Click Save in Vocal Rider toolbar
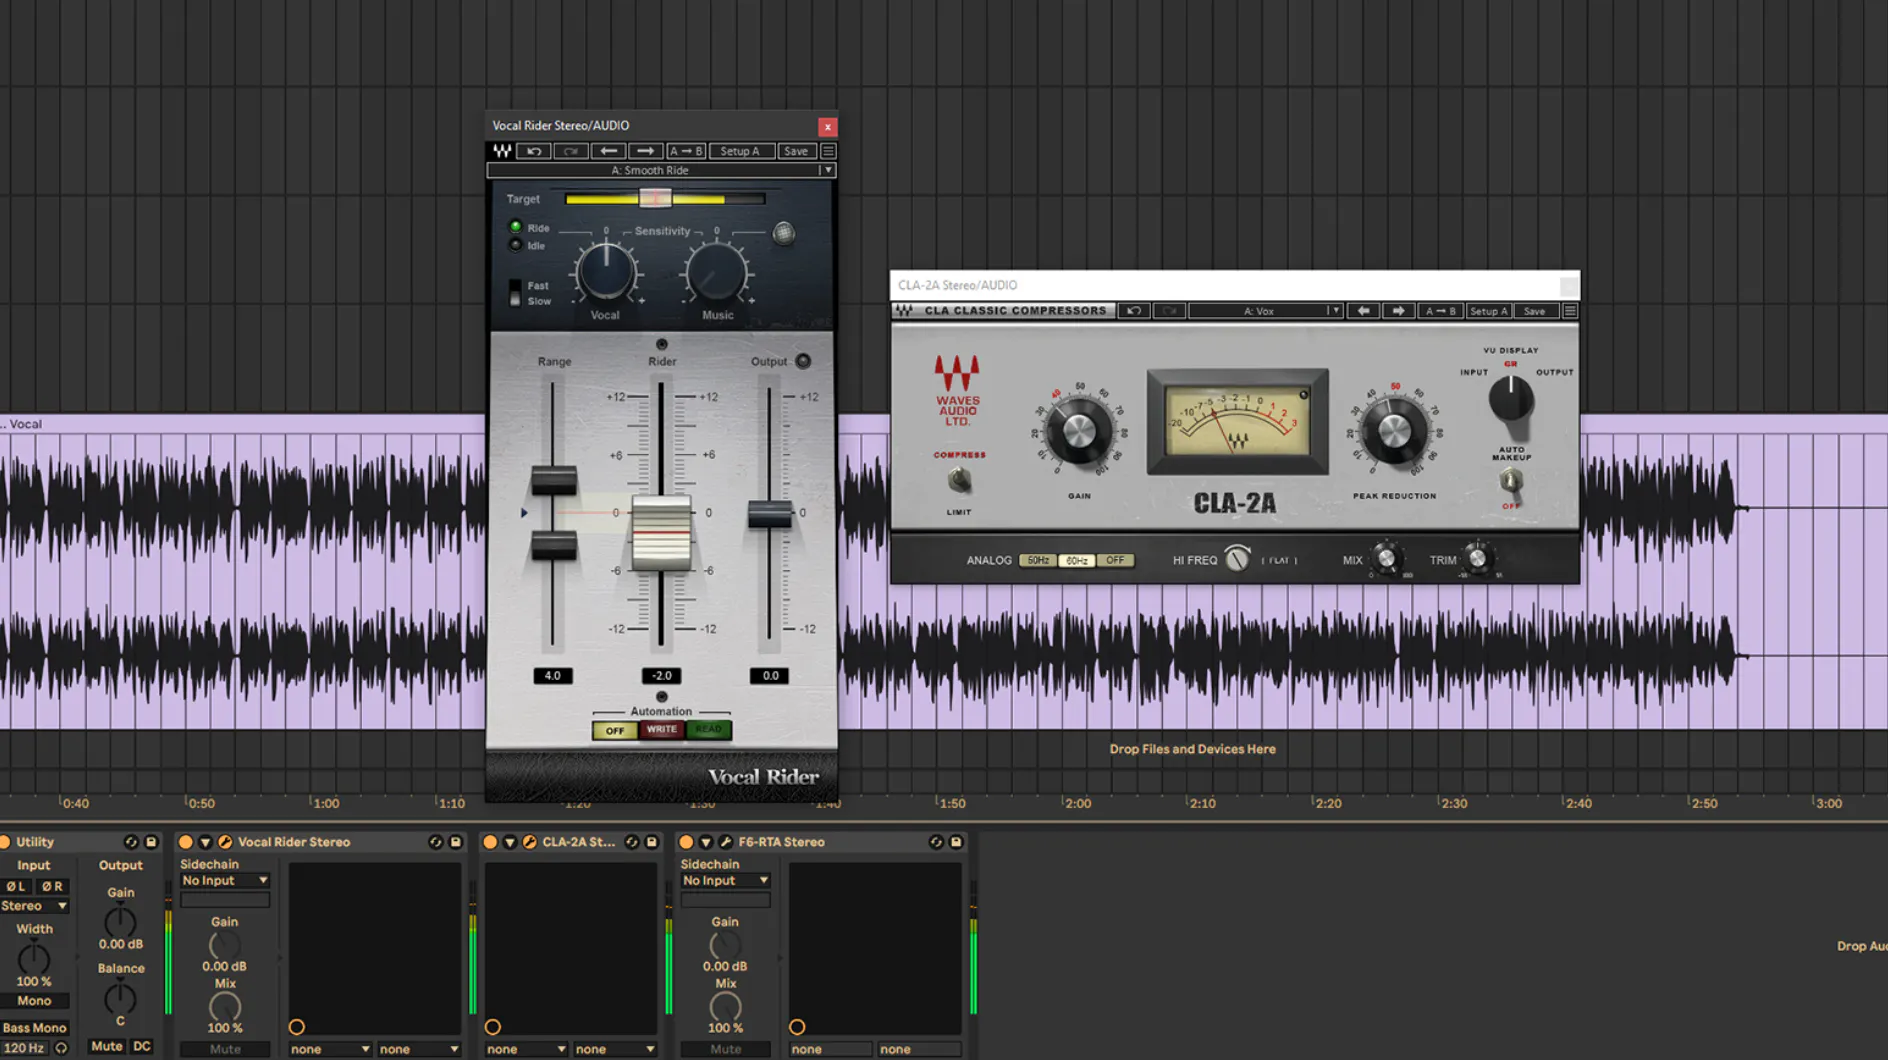1888x1060 pixels. [796, 151]
